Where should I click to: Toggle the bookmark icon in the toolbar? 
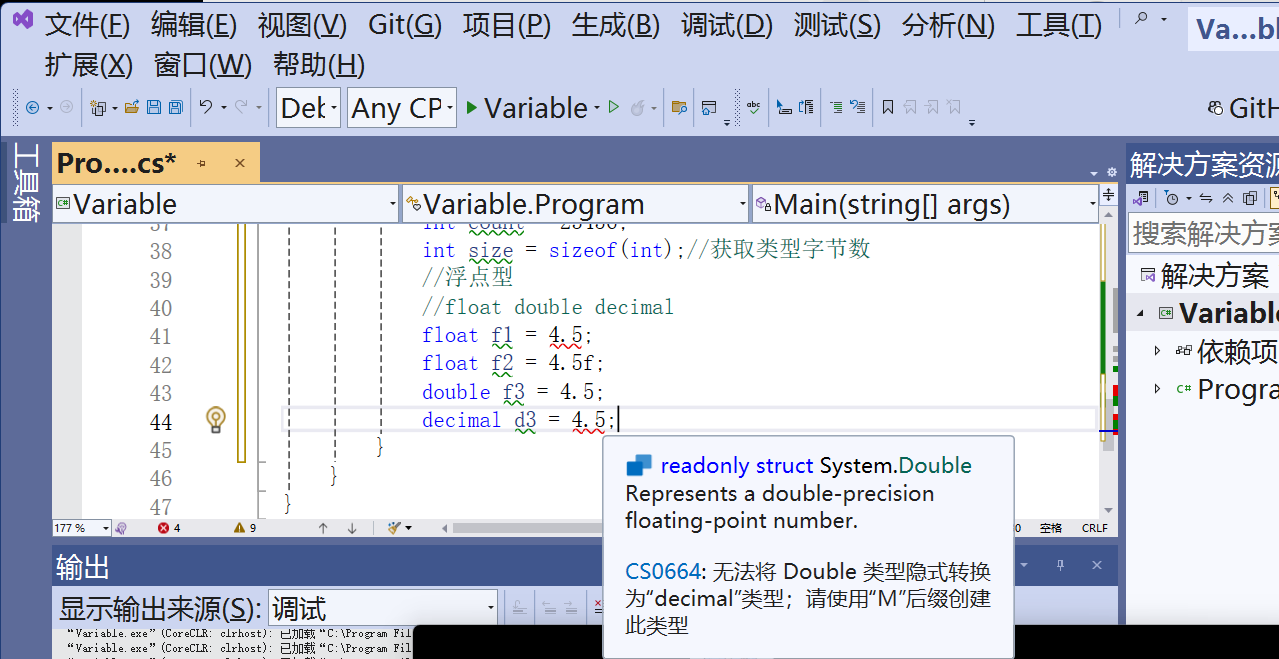(888, 107)
